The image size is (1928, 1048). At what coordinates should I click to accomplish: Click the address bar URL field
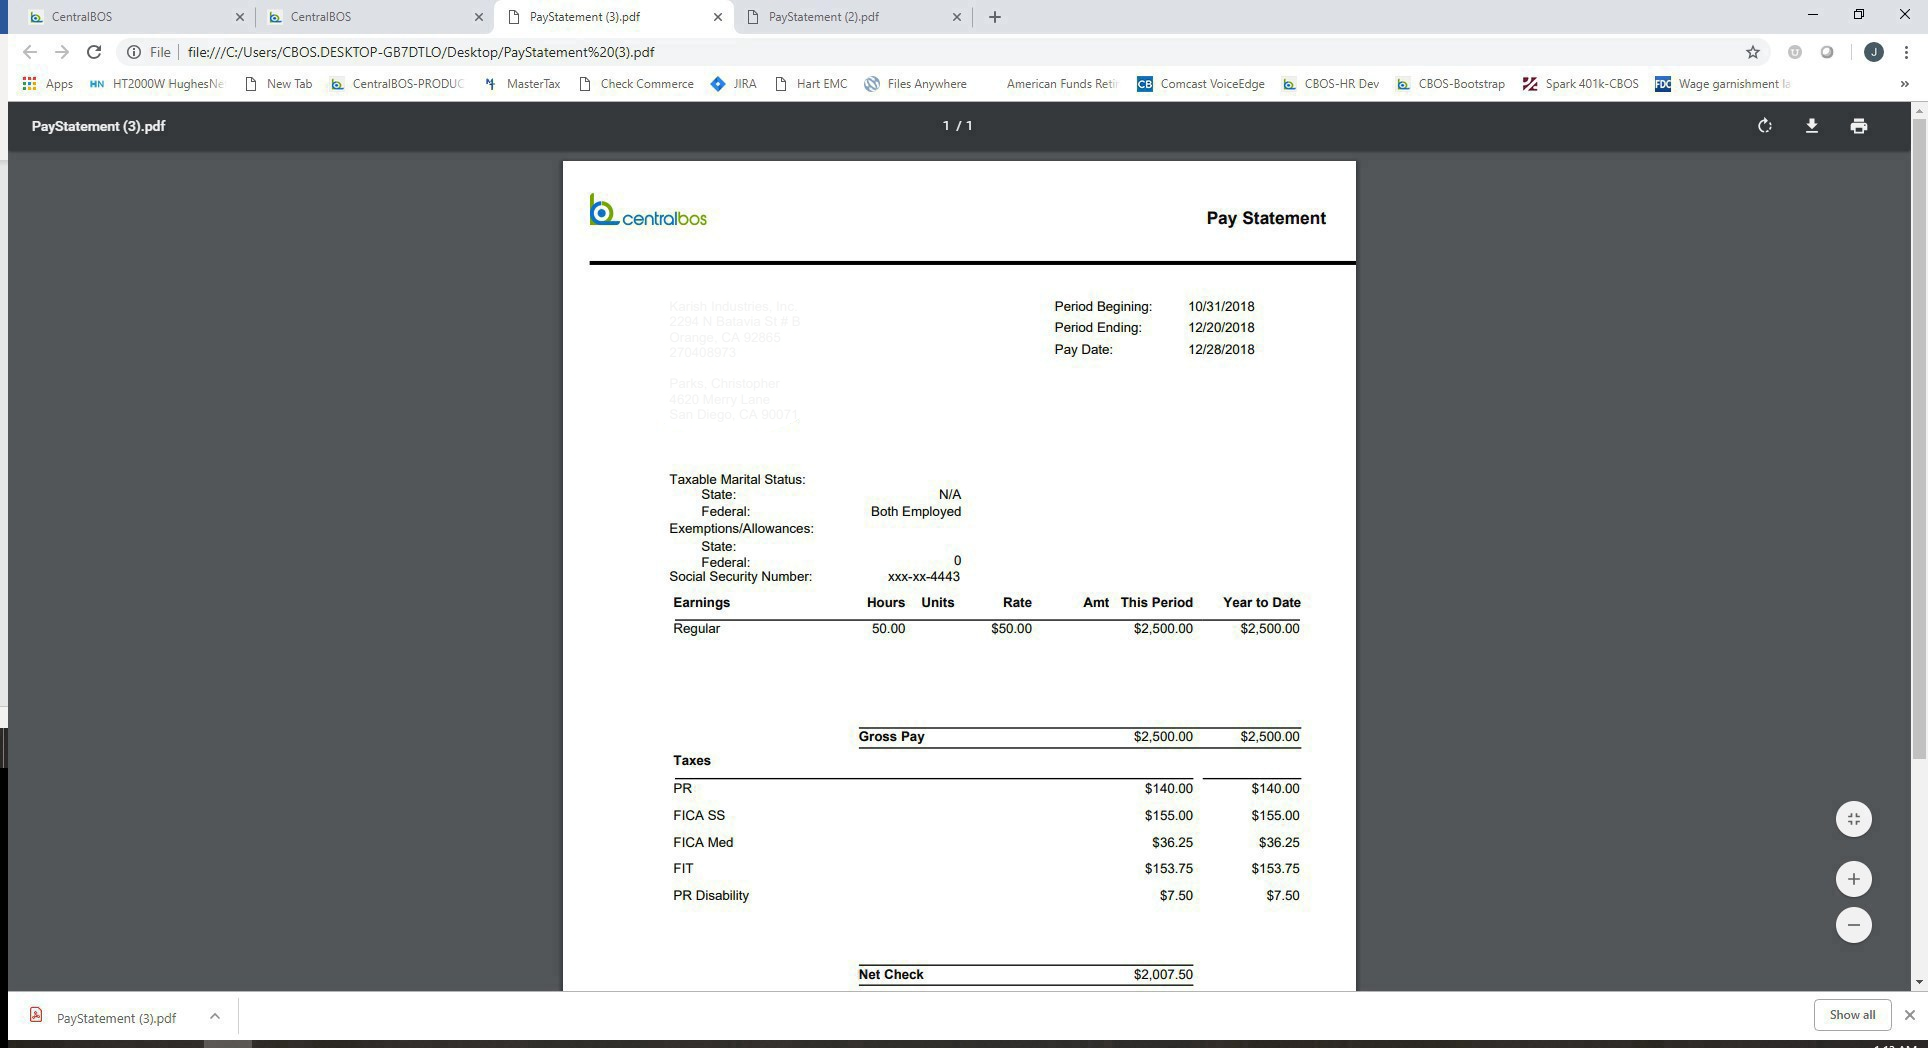click(900, 52)
